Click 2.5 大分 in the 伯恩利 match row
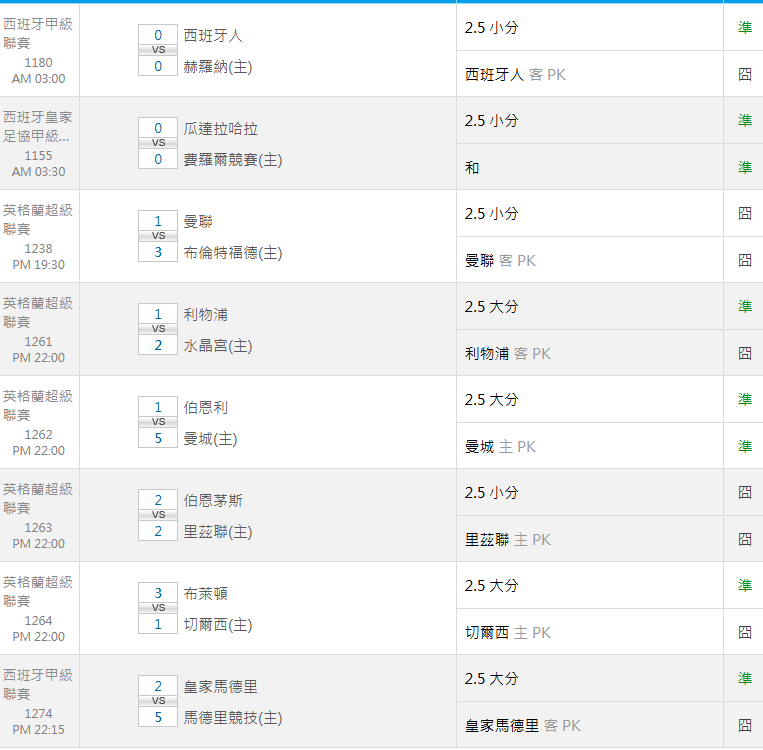The height and width of the screenshot is (750, 763). 492,399
